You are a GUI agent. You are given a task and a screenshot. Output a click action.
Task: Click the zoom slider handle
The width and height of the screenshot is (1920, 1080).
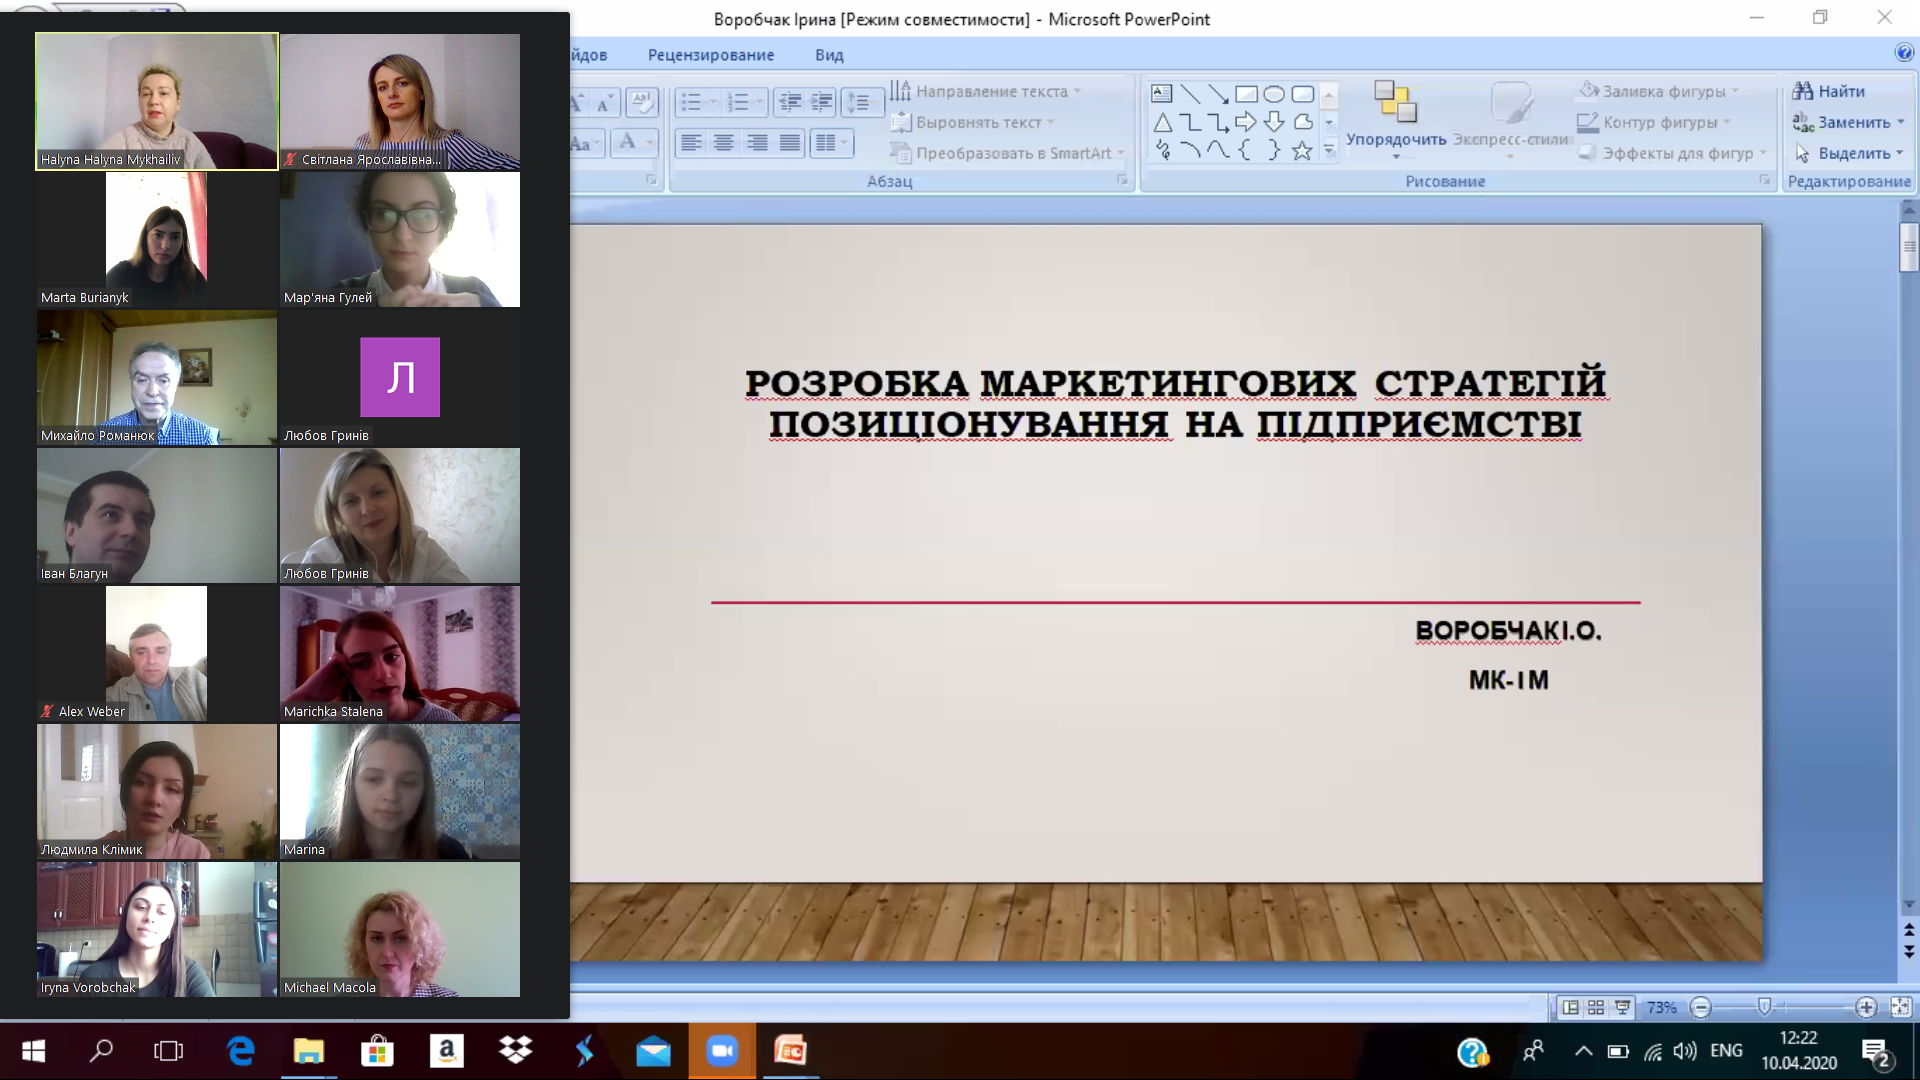[x=1765, y=1007]
